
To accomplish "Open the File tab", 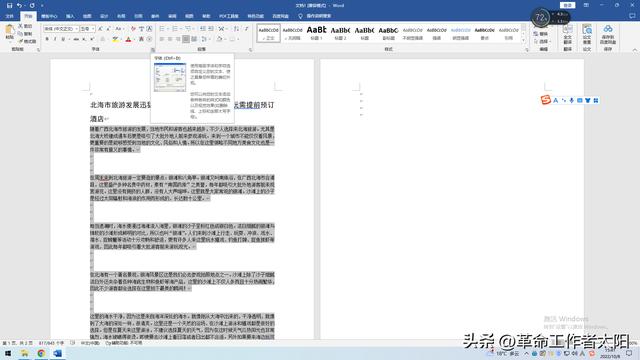I will point(9,16).
